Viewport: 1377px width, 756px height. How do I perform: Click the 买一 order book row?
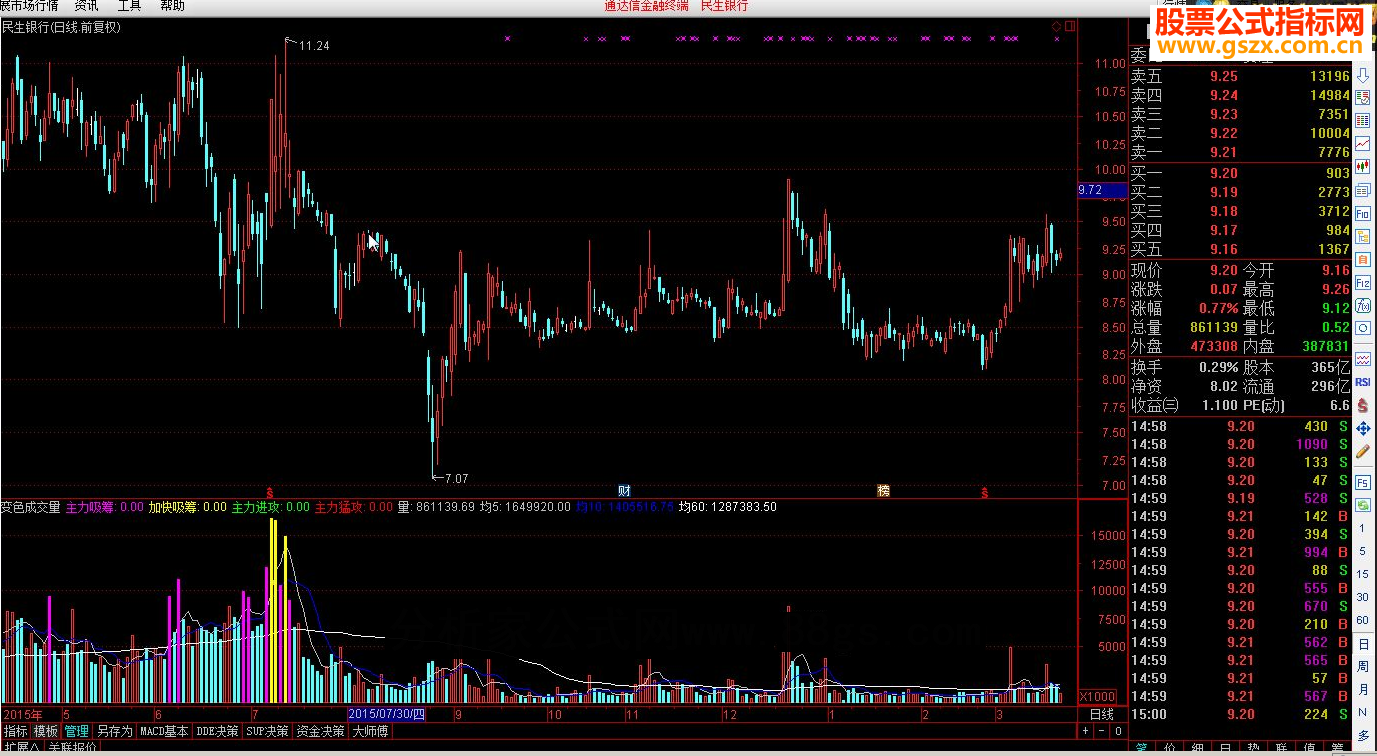pos(1240,173)
